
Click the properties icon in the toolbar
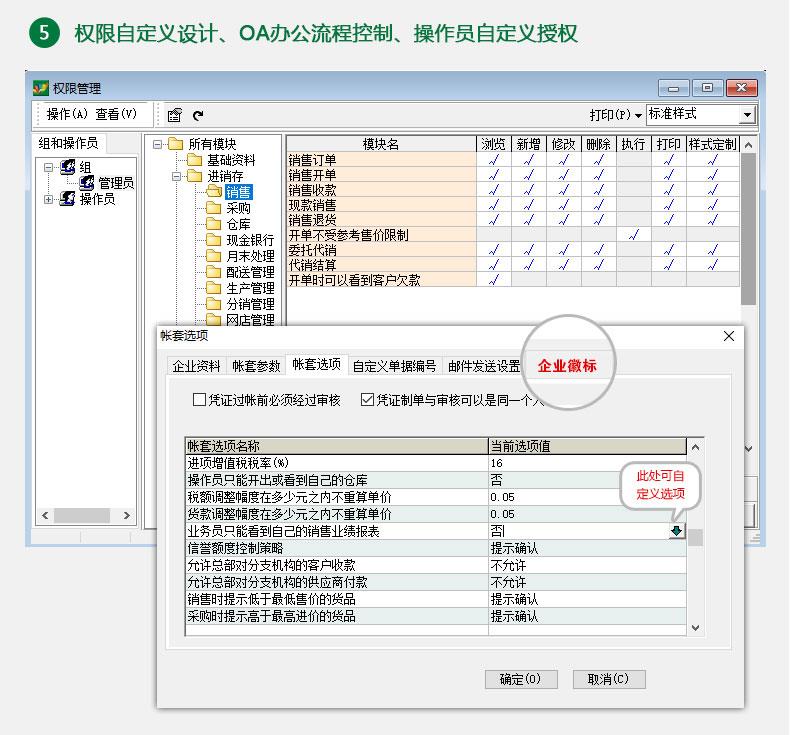coord(174,115)
